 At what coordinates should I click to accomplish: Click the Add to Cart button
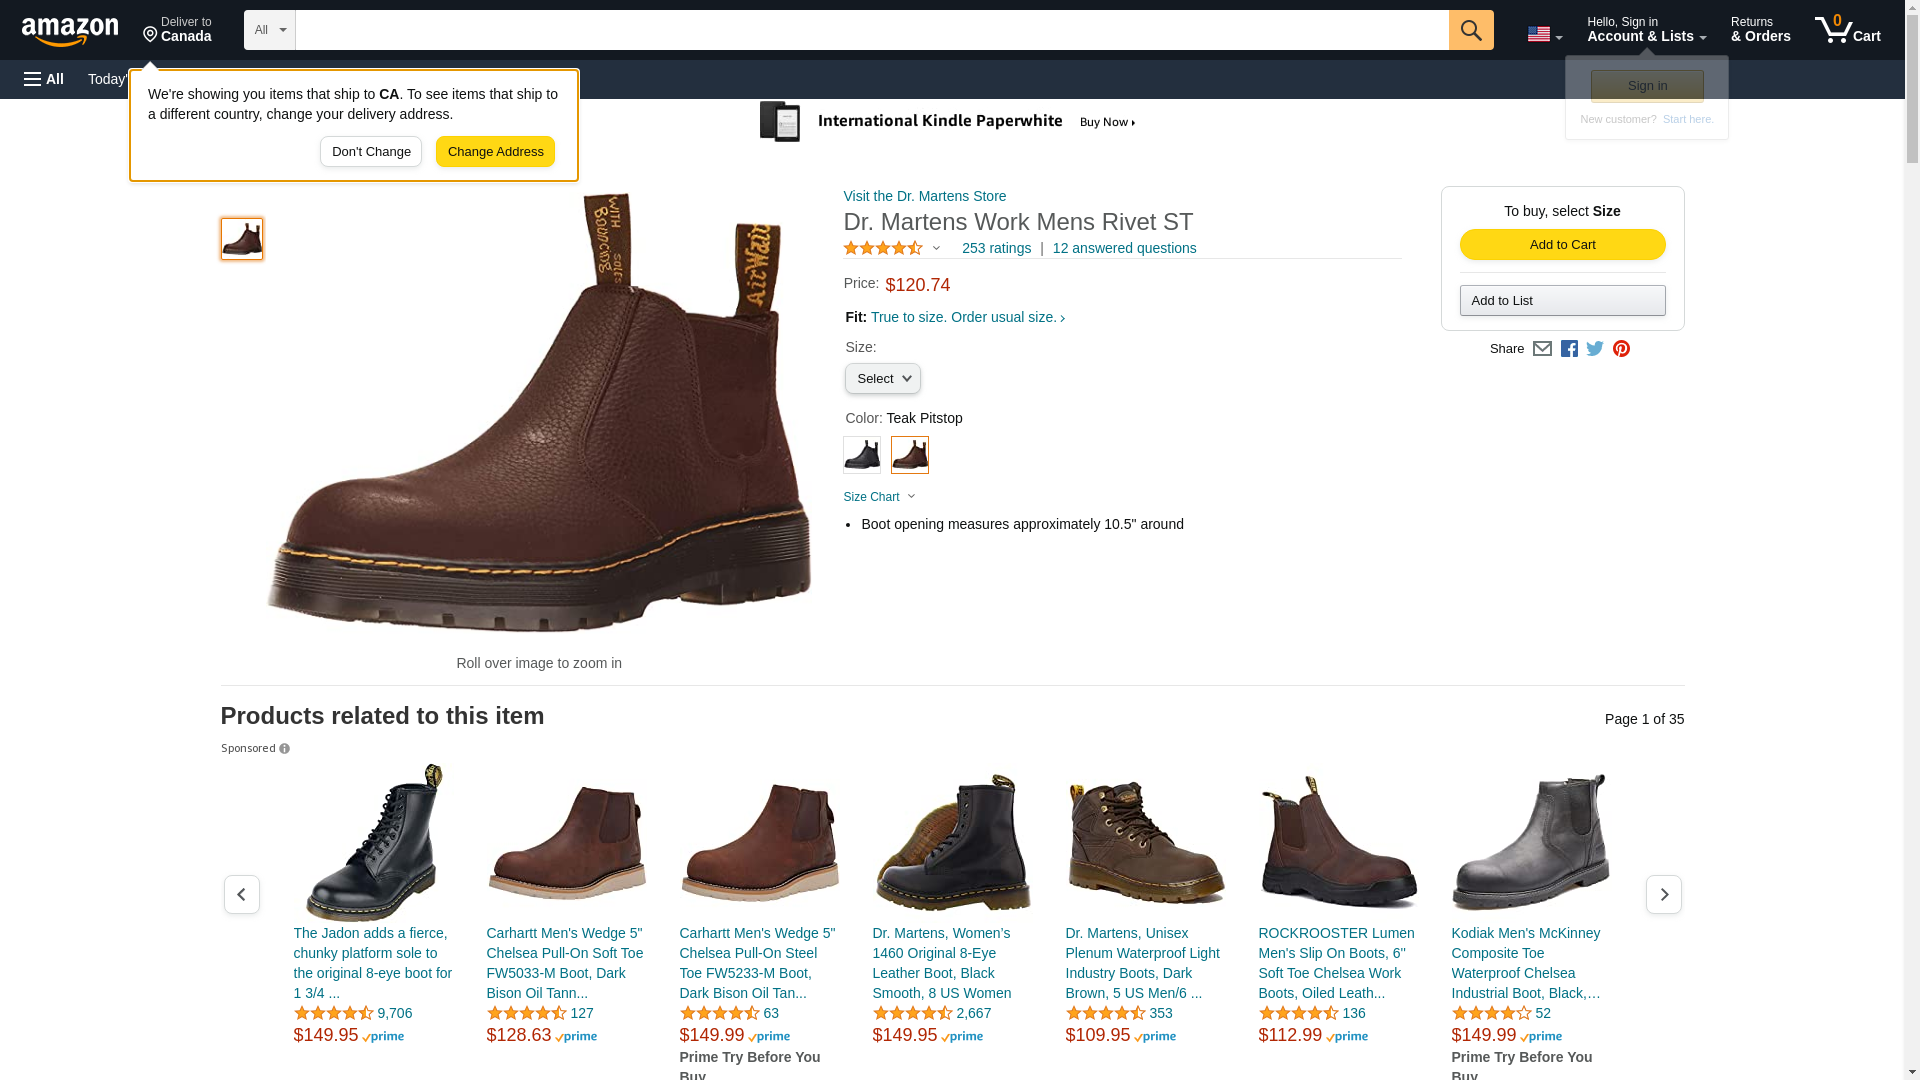[x=1562, y=245]
